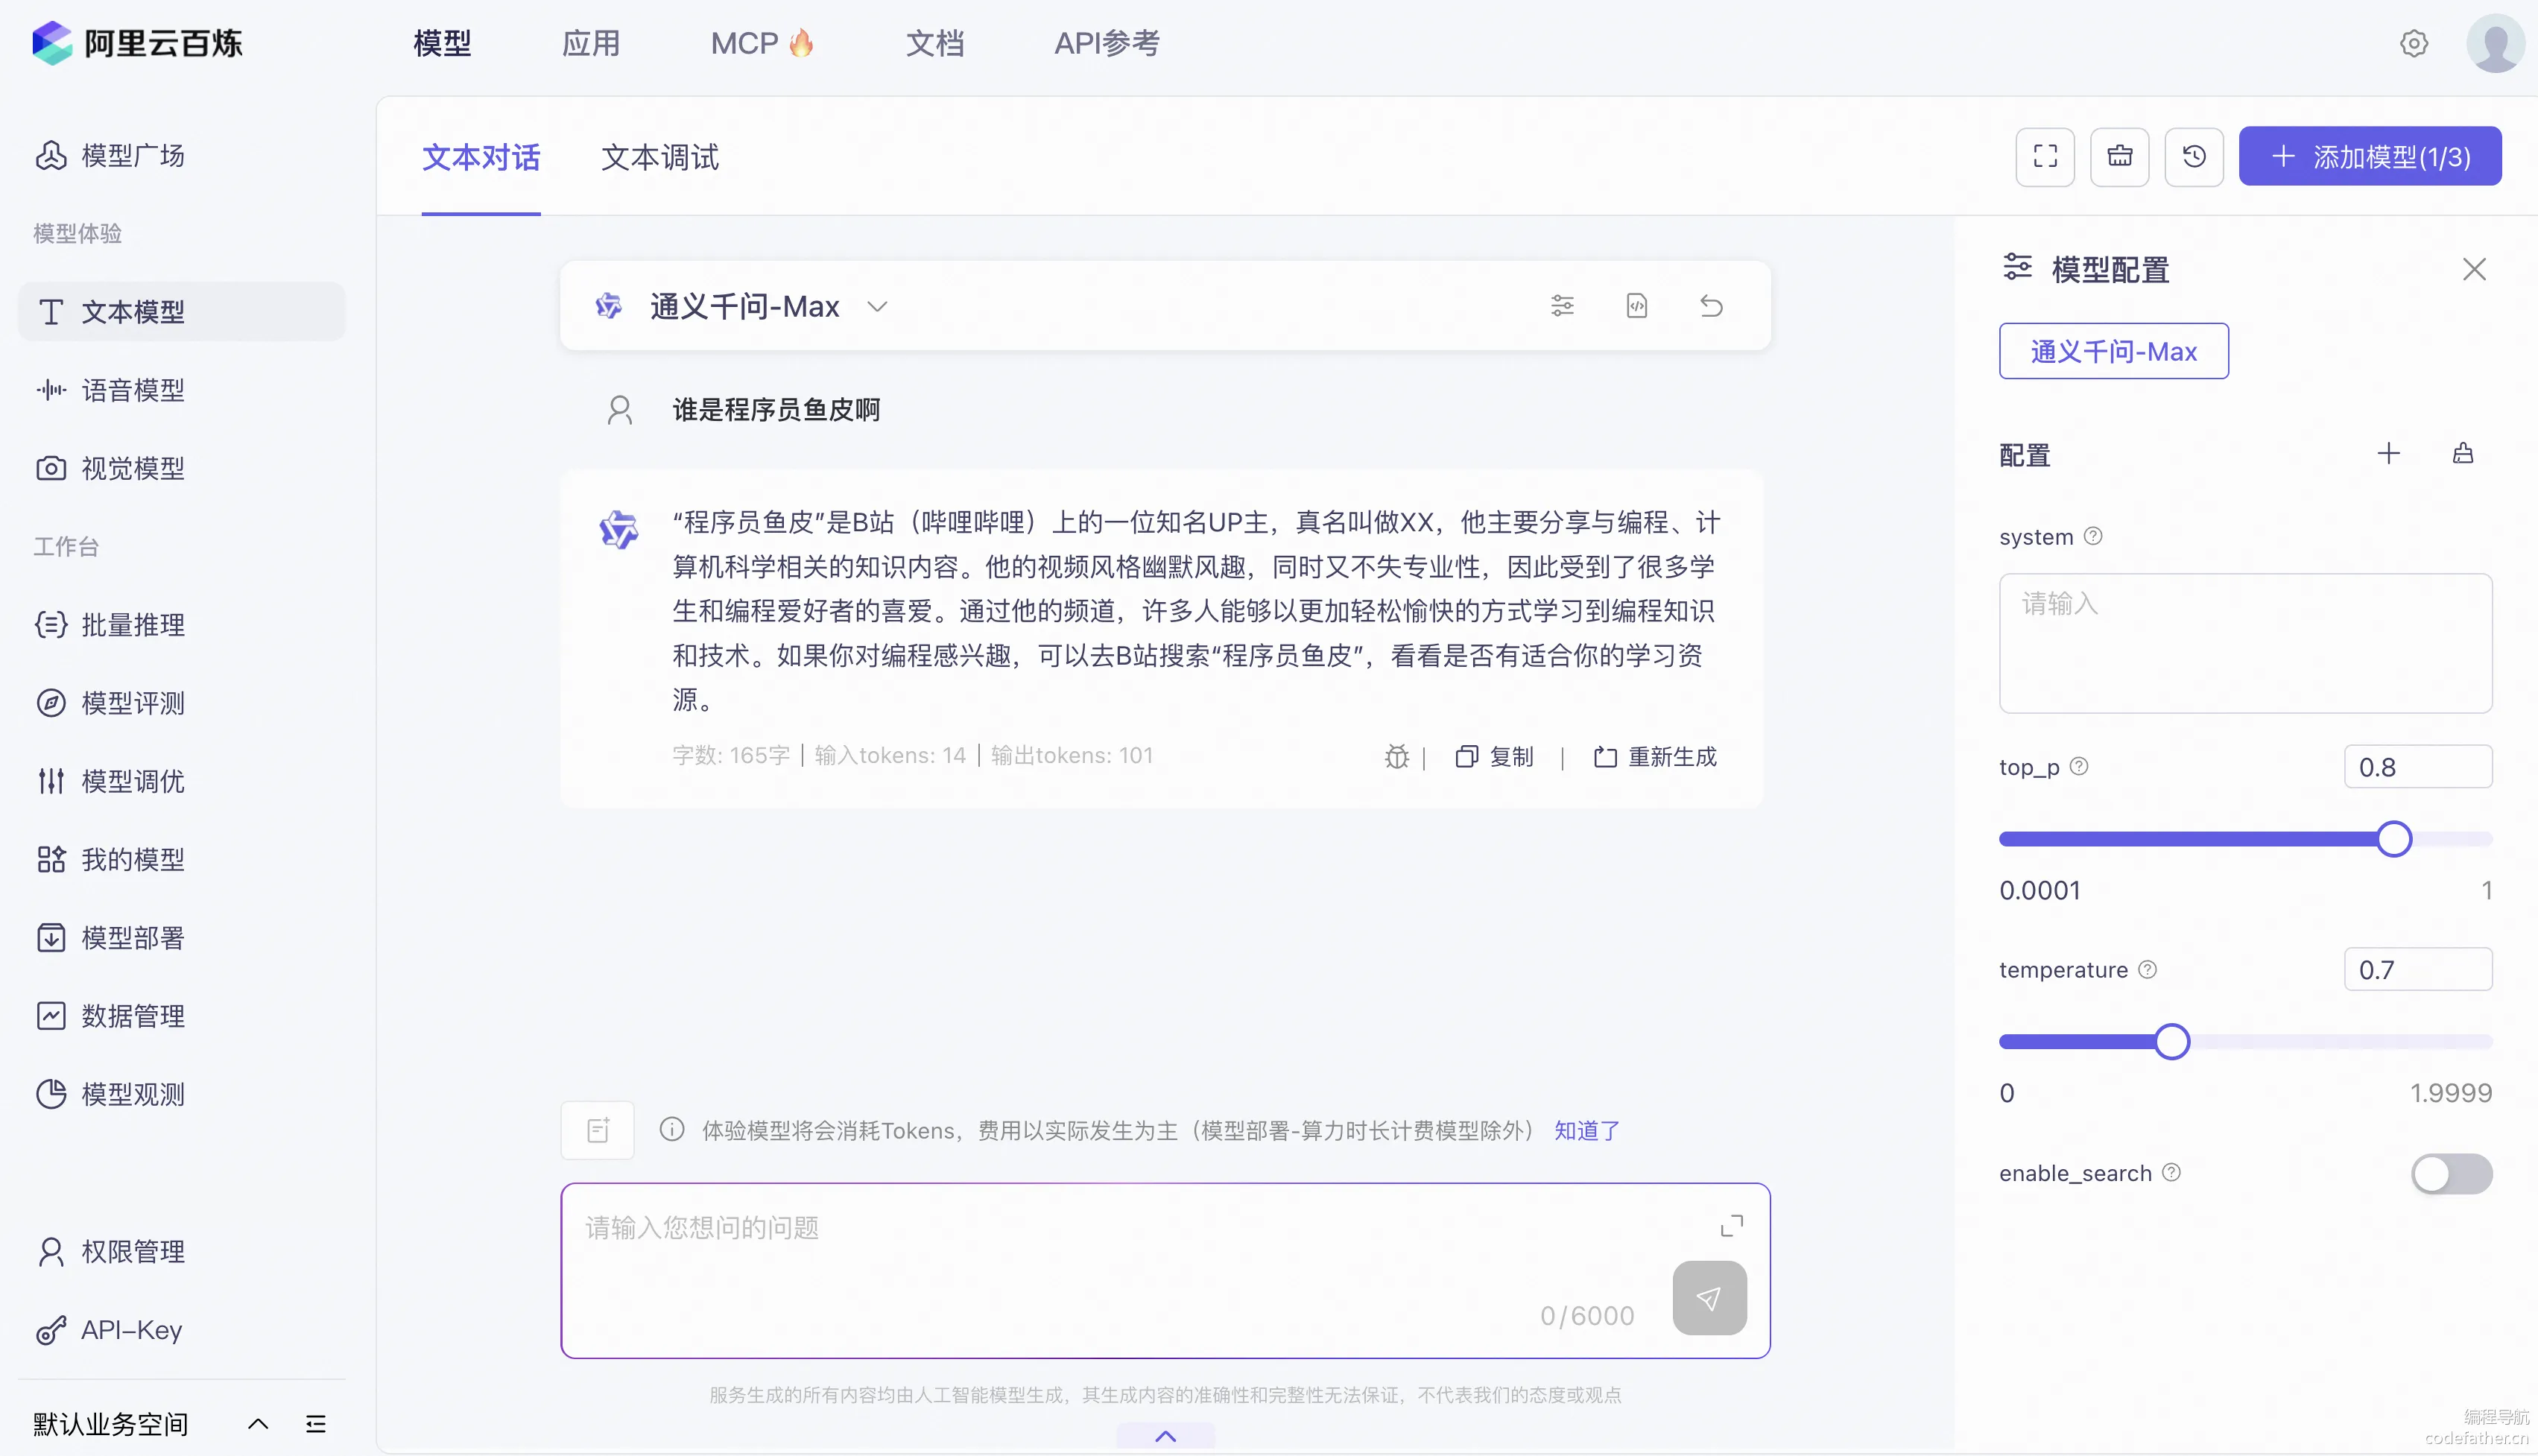Open the 模型 top navigation item
2538x1456 pixels.
tap(442, 43)
